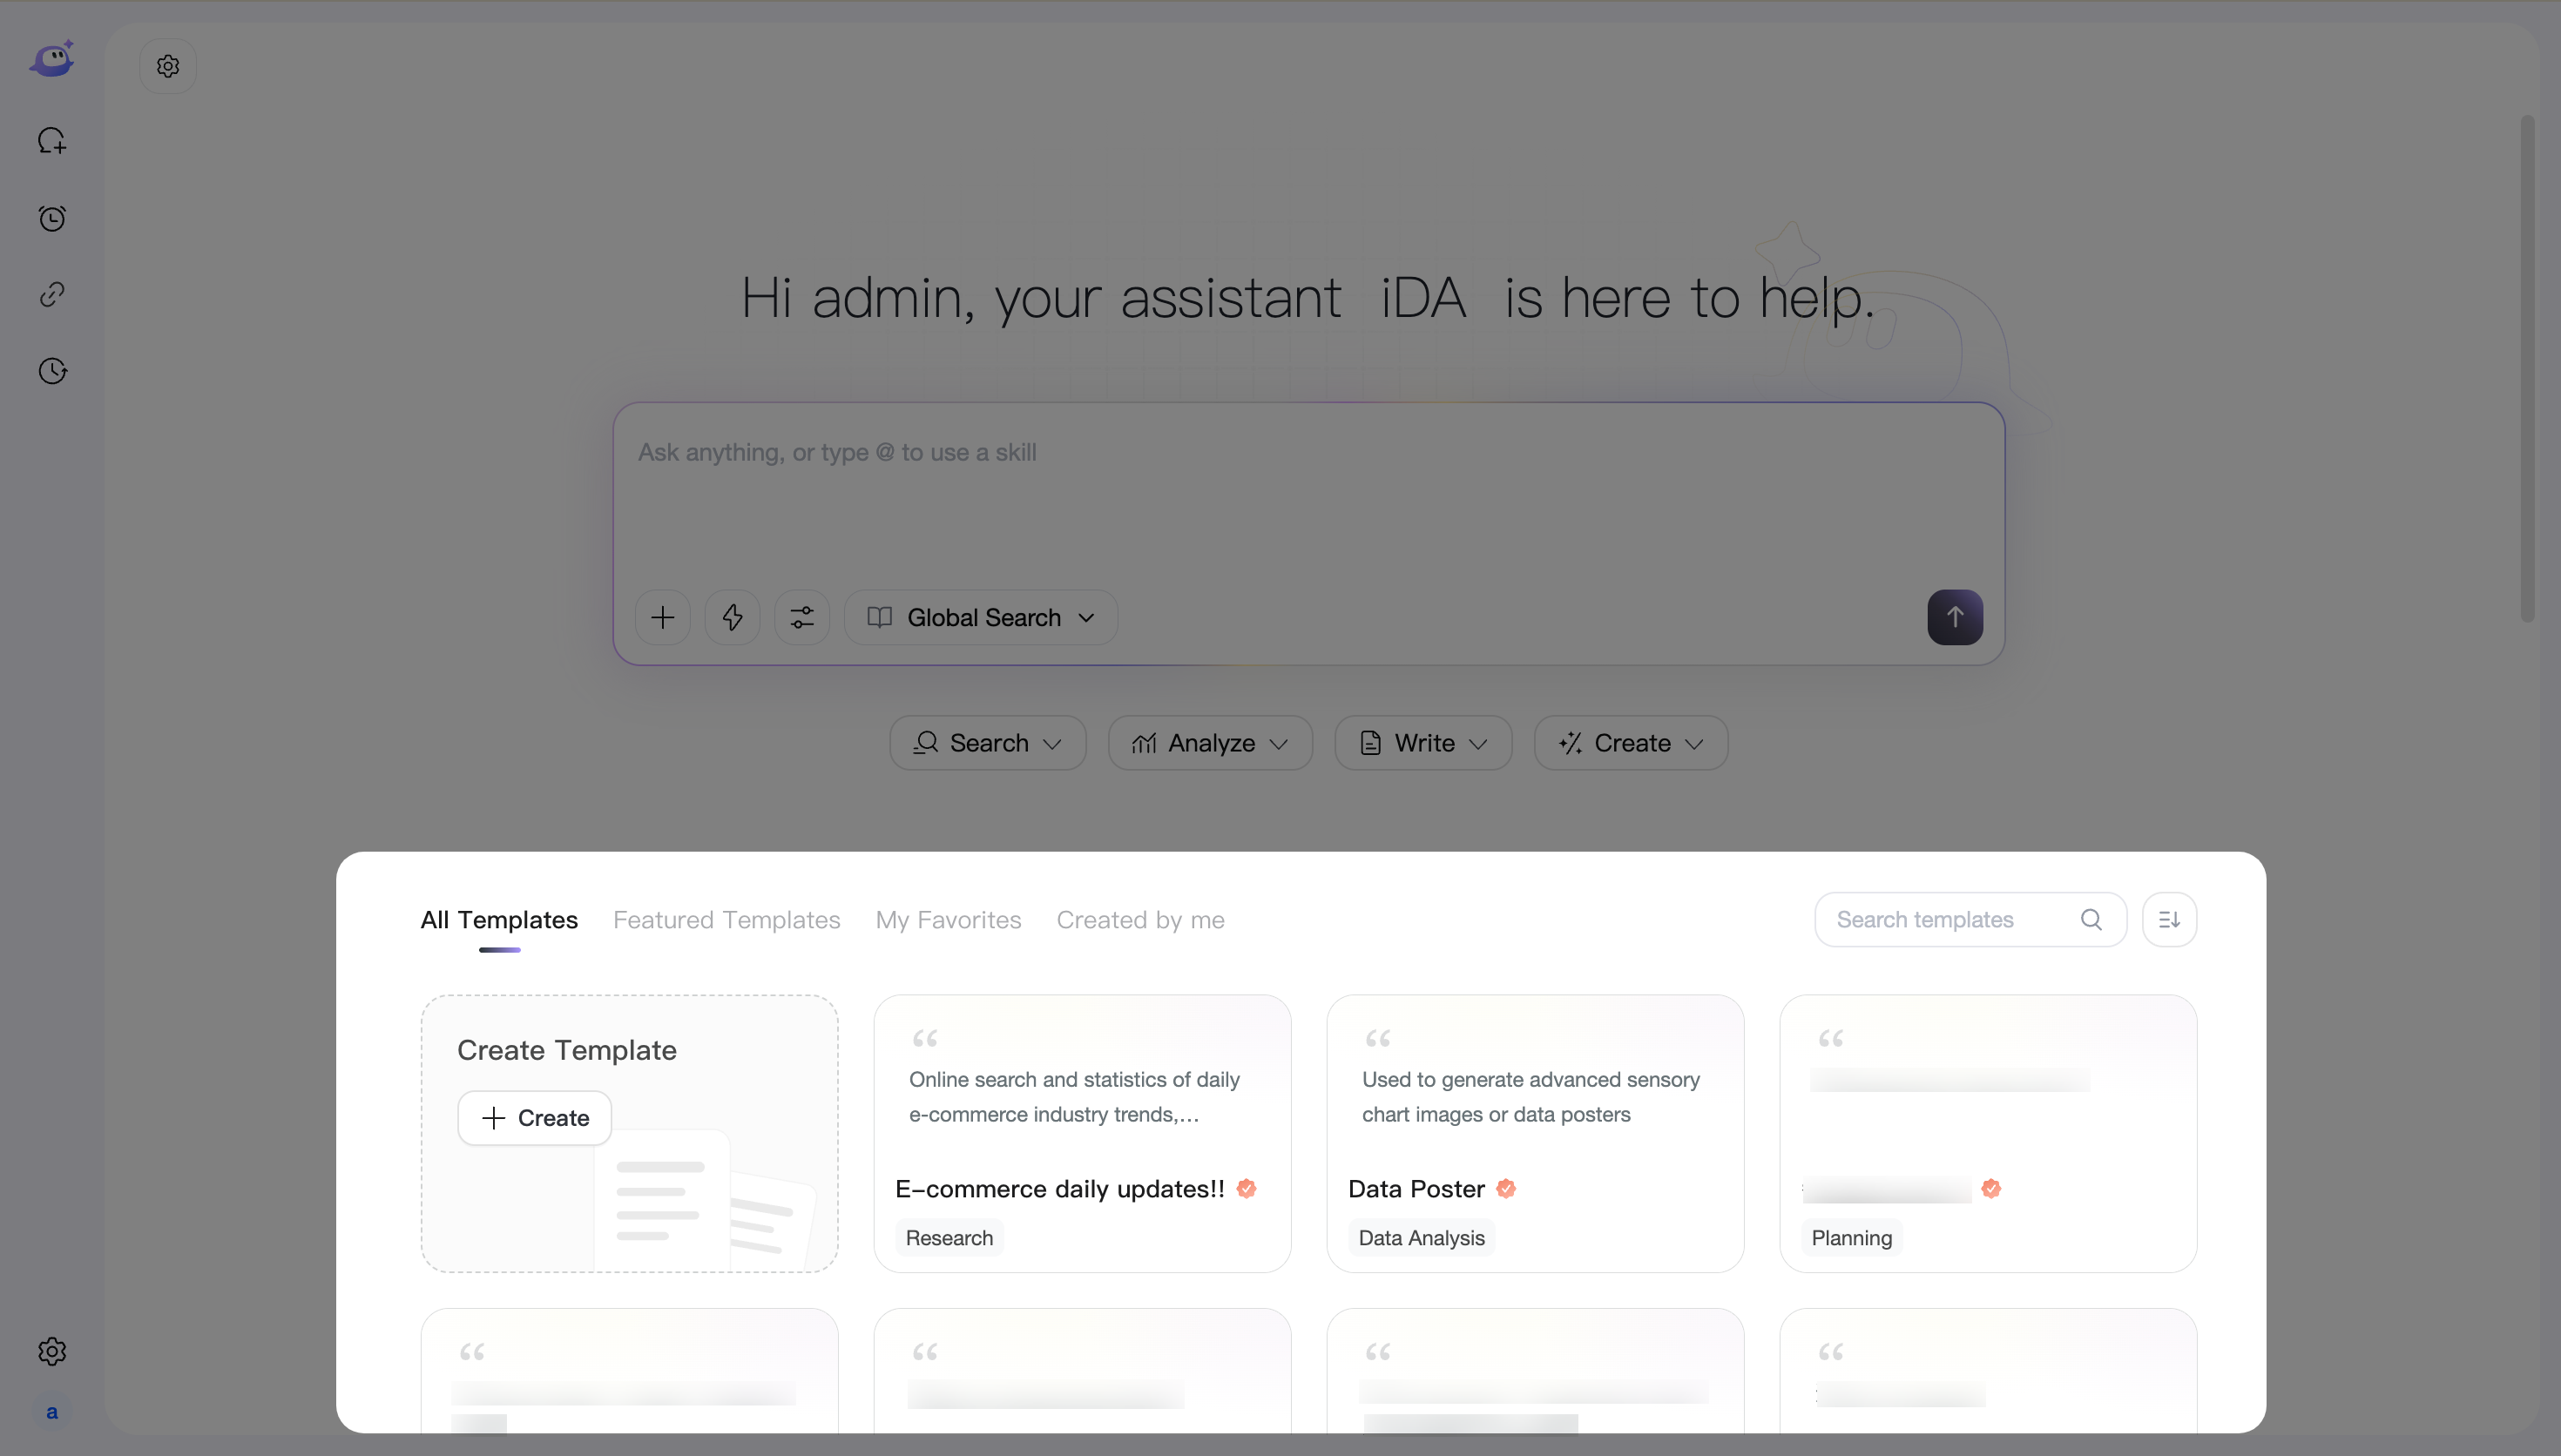2561x1456 pixels.
Task: Click the iDA mascot logo icon
Action: point(52,59)
